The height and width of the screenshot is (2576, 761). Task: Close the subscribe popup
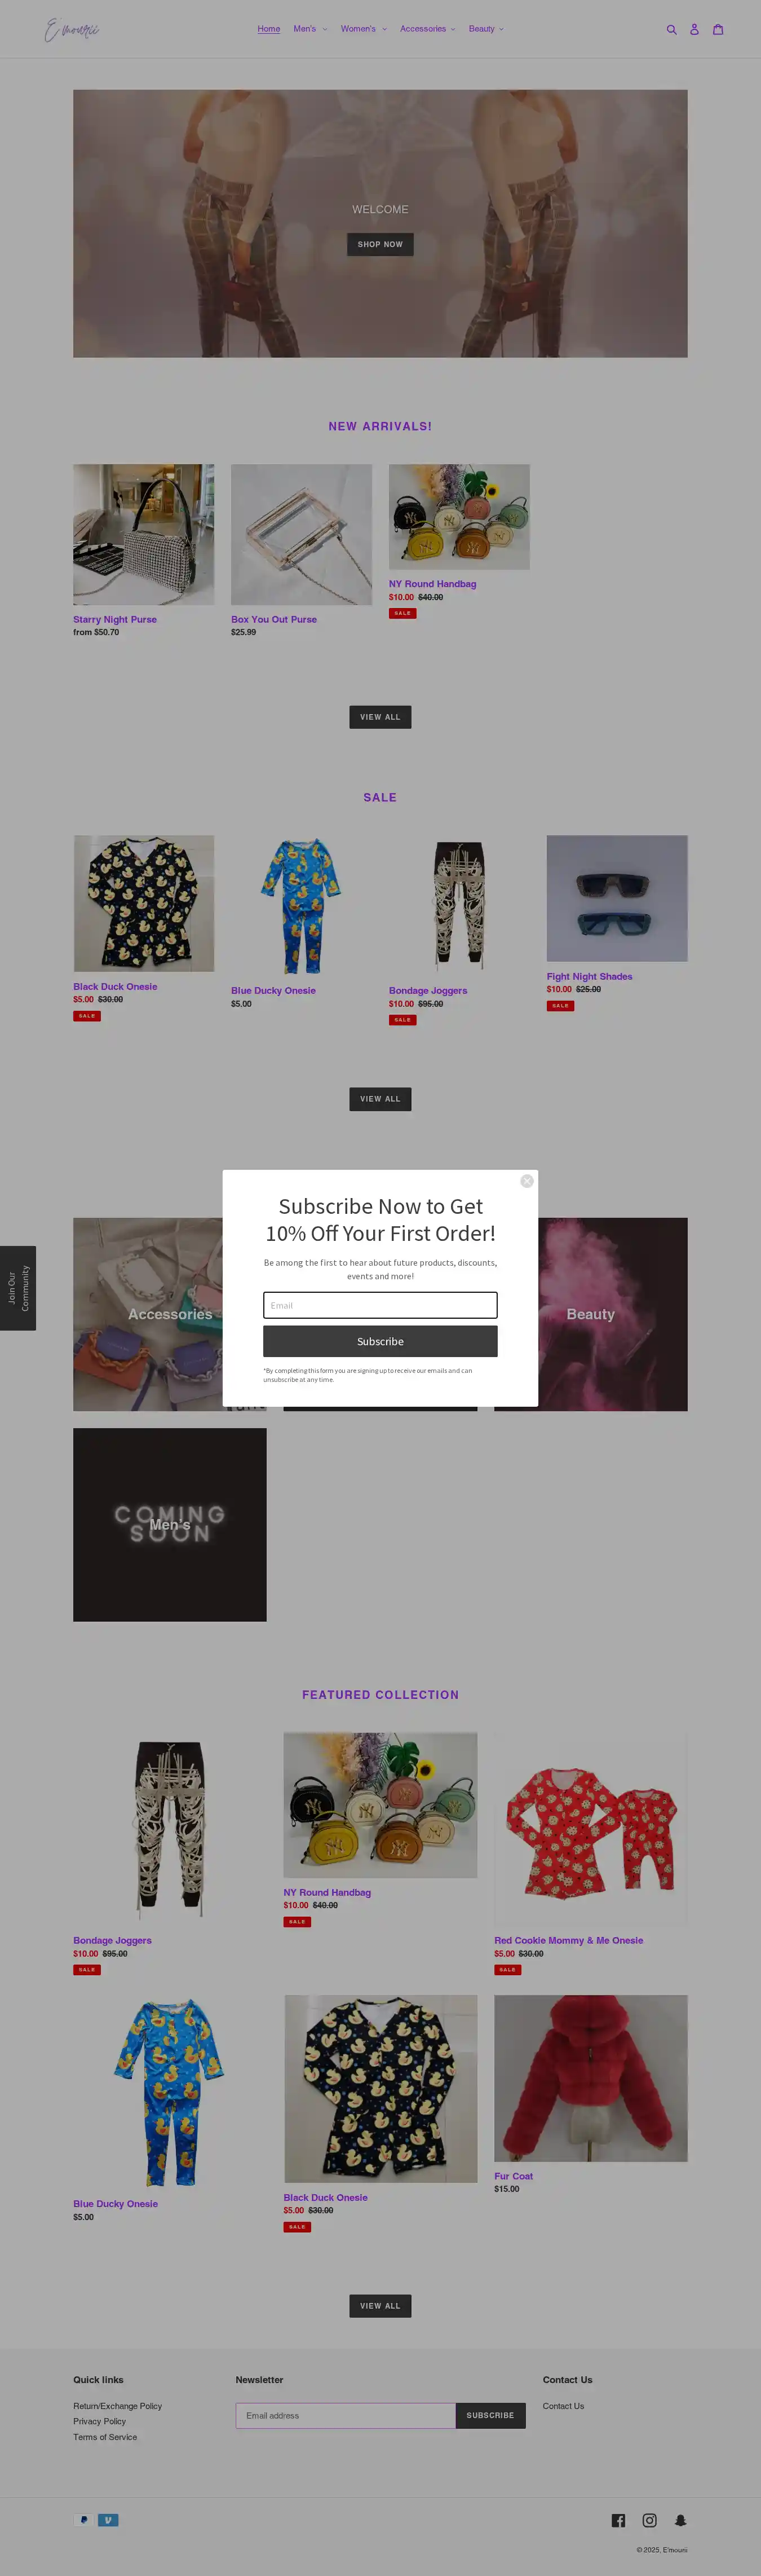(527, 1181)
